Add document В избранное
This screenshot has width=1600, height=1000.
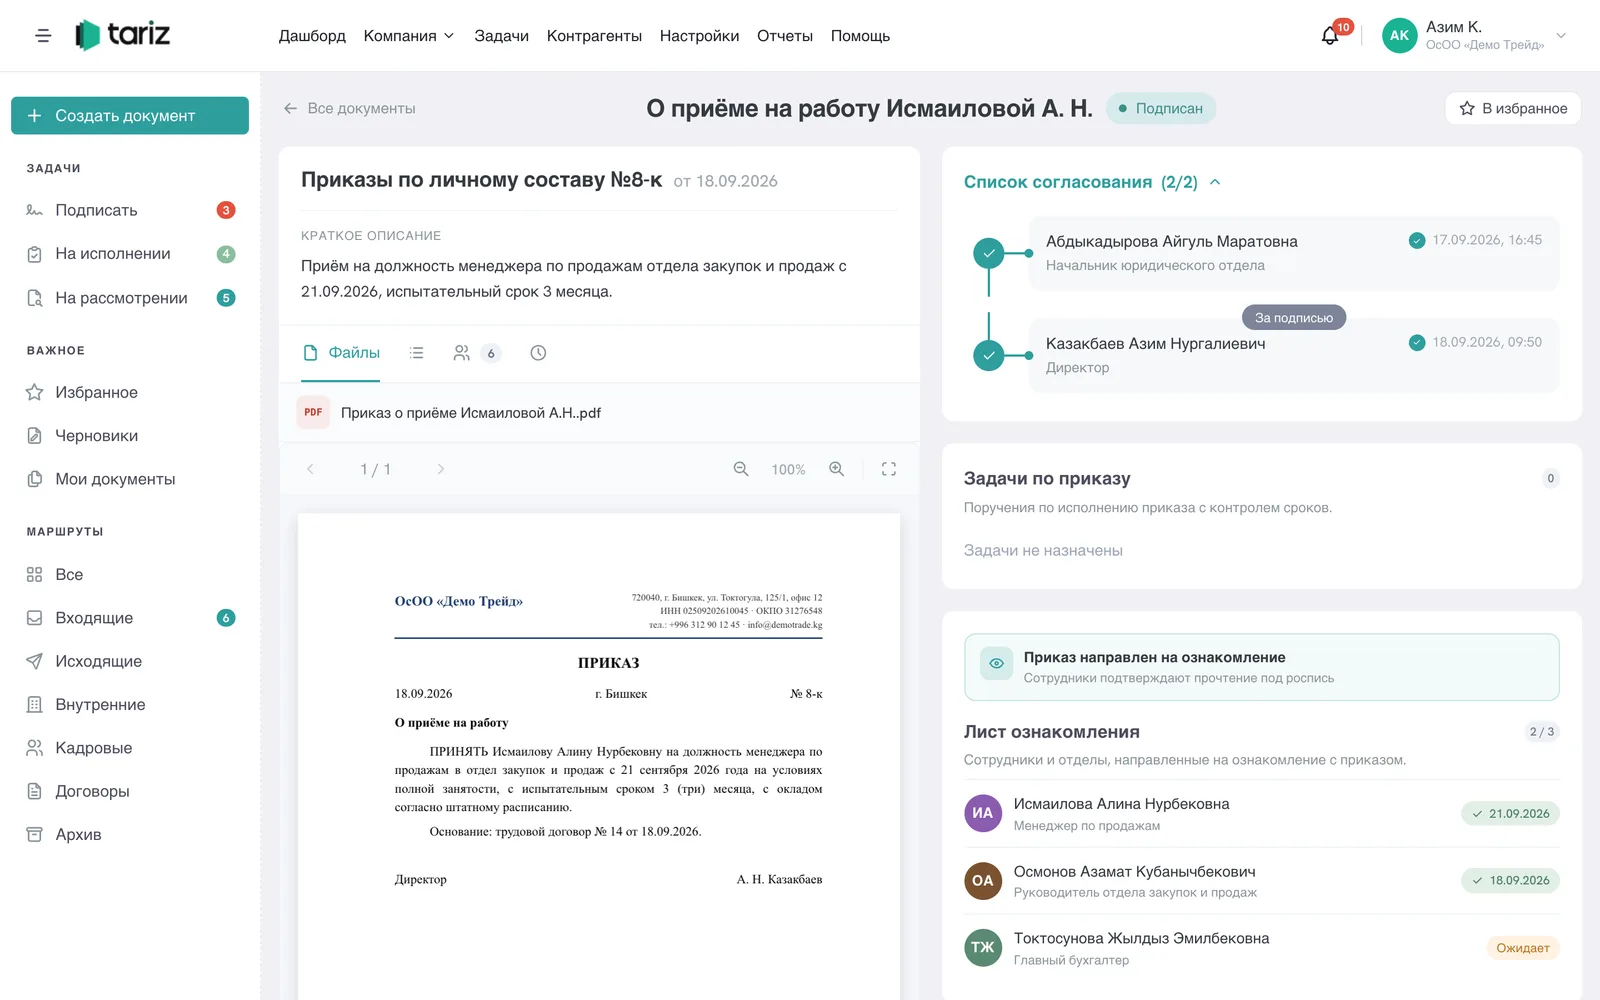coord(1512,108)
